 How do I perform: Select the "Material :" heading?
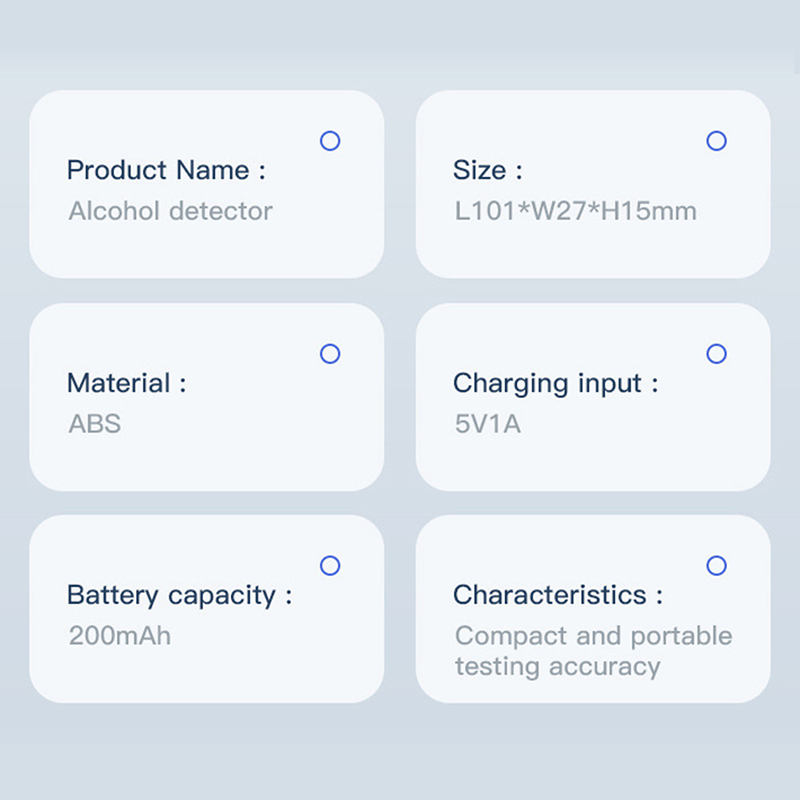[126, 383]
